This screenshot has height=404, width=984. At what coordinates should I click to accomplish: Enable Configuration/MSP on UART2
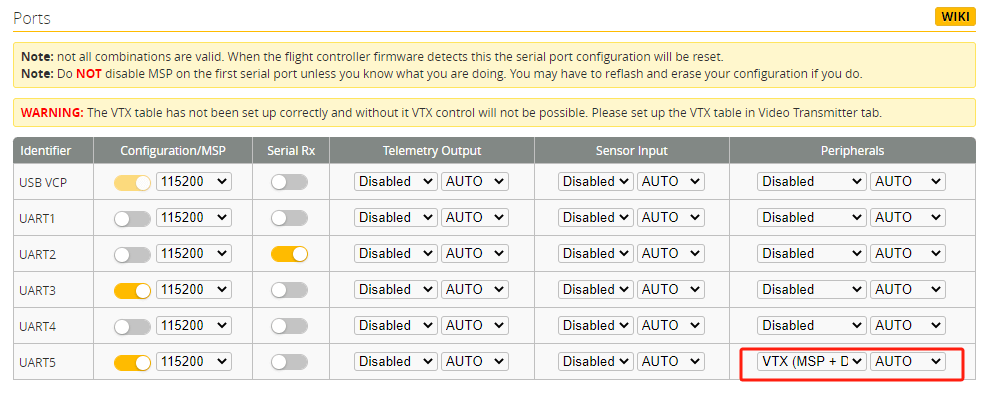(132, 254)
